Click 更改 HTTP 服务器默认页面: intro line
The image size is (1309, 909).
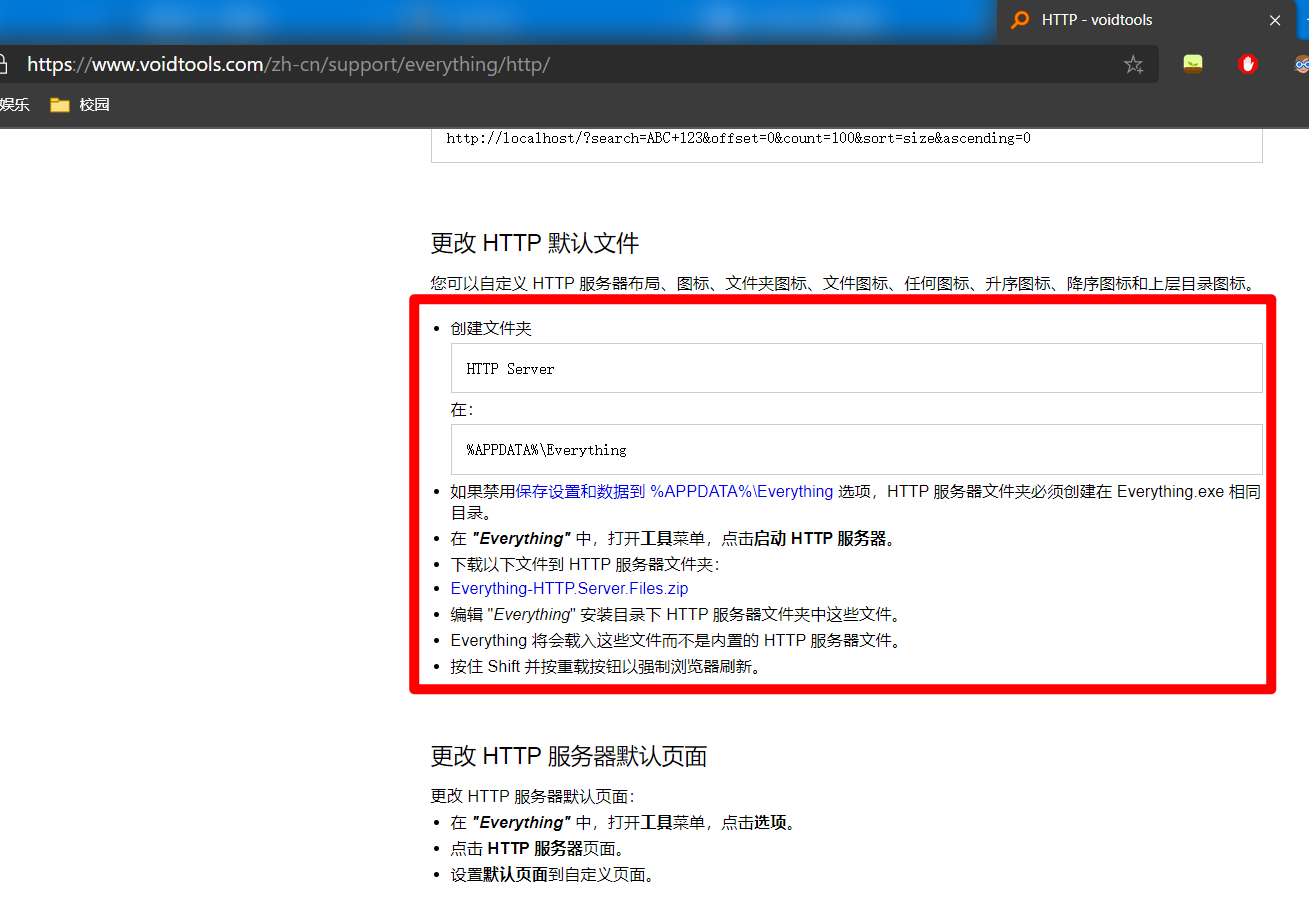(x=533, y=796)
